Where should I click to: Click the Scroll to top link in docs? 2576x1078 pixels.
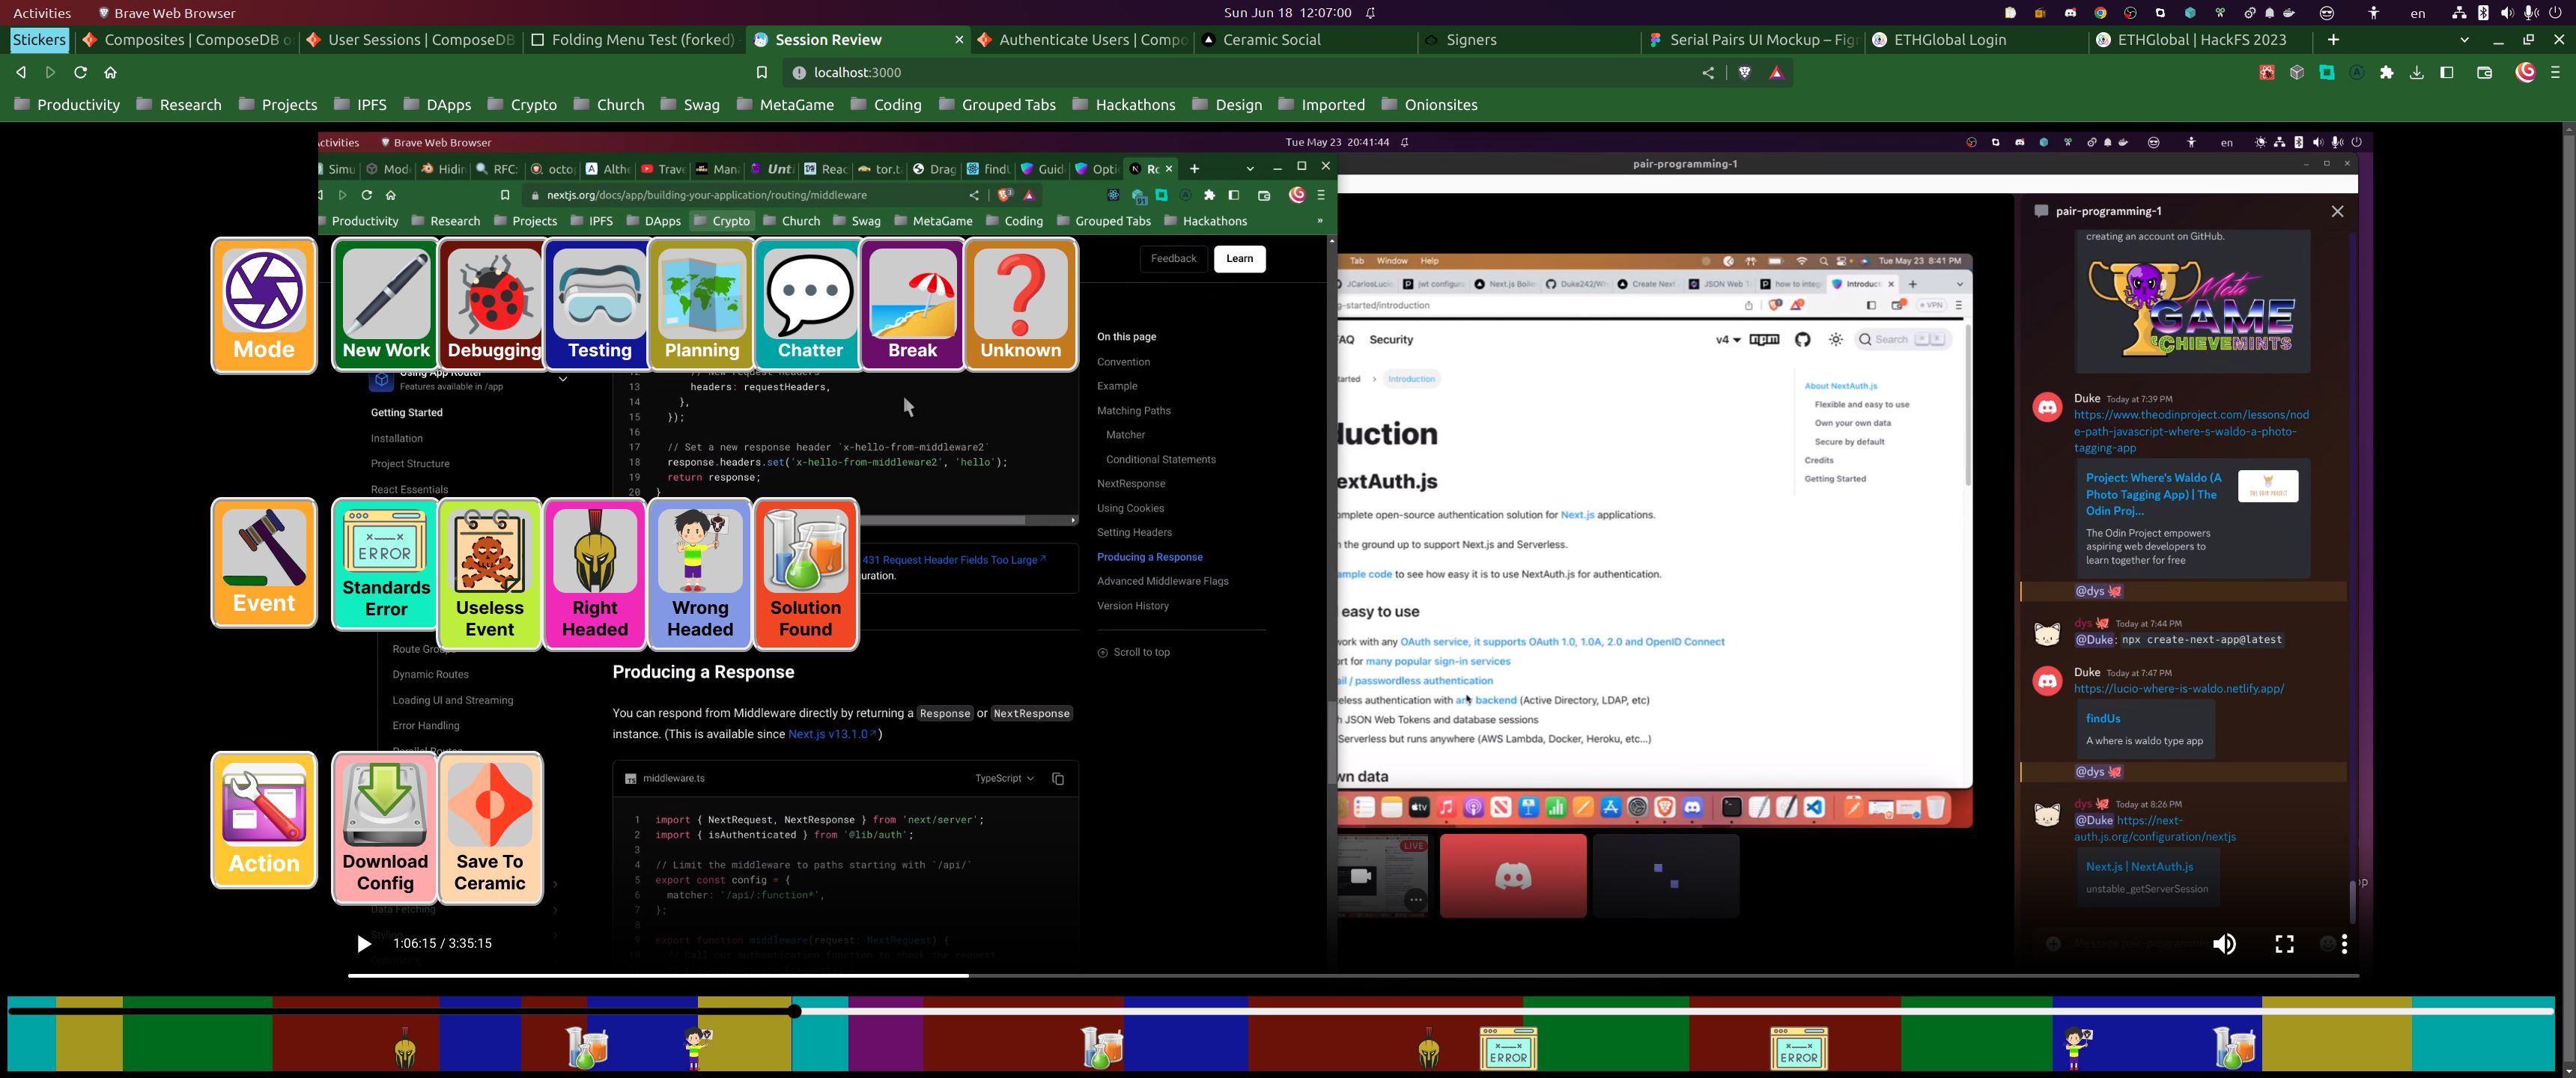[1137, 652]
